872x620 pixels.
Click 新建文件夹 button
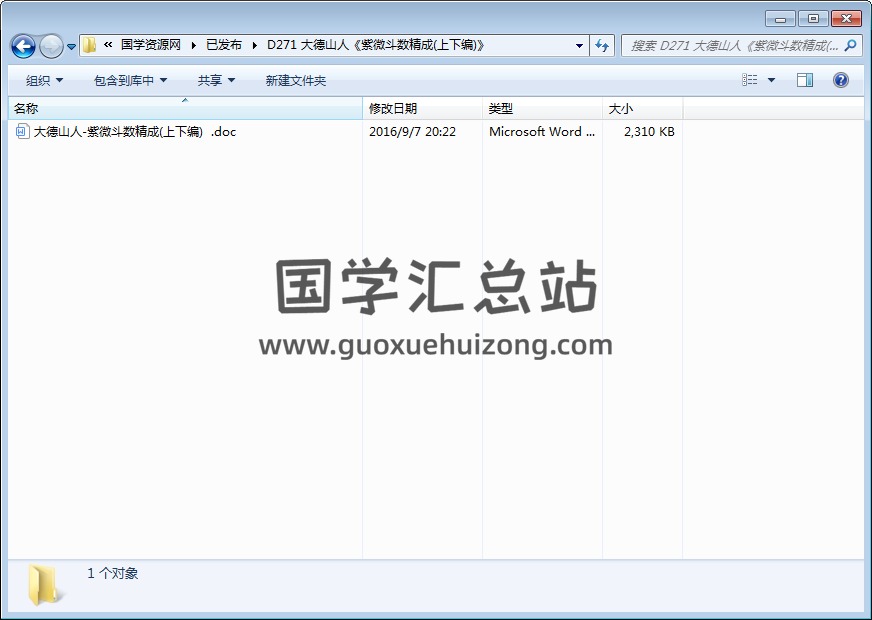pos(296,81)
